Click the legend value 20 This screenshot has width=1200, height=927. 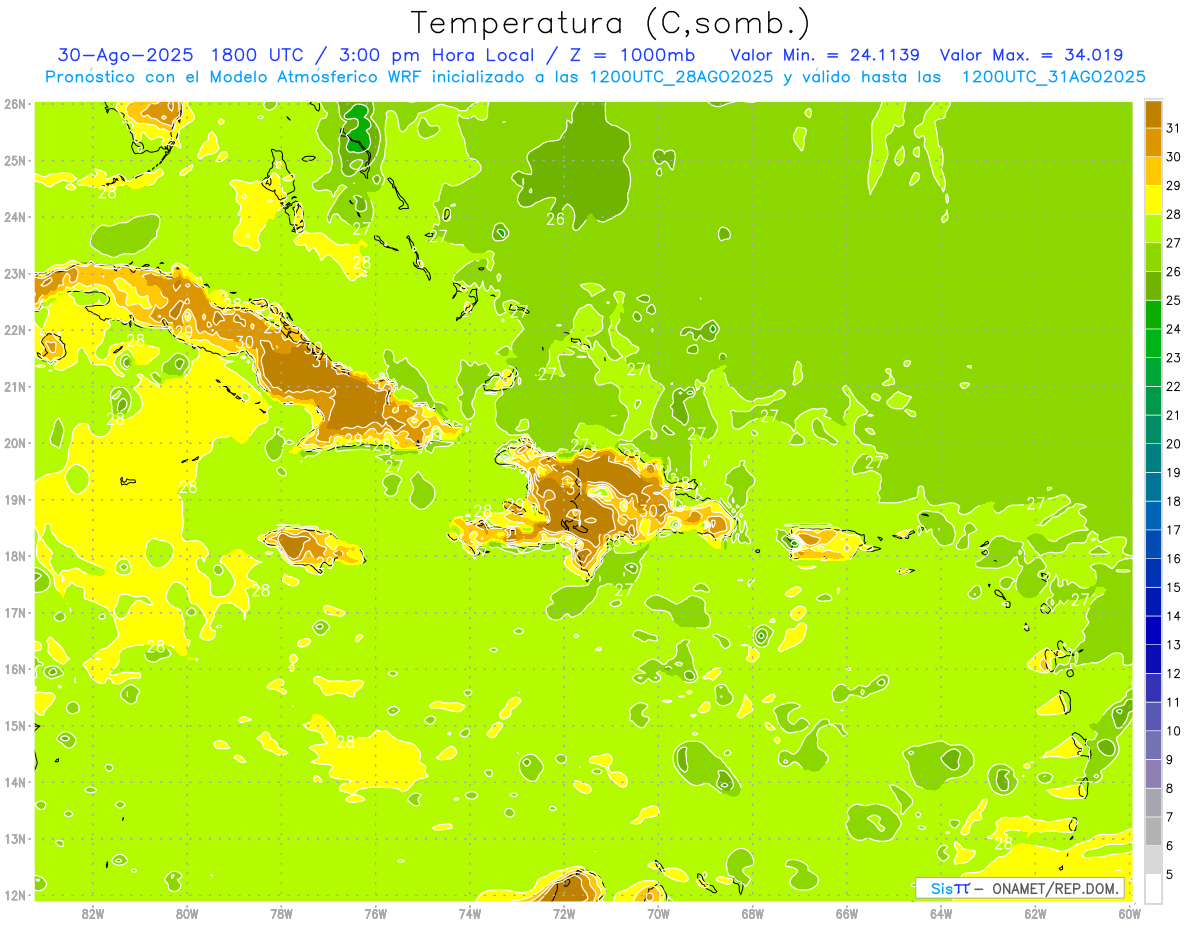point(1173,443)
